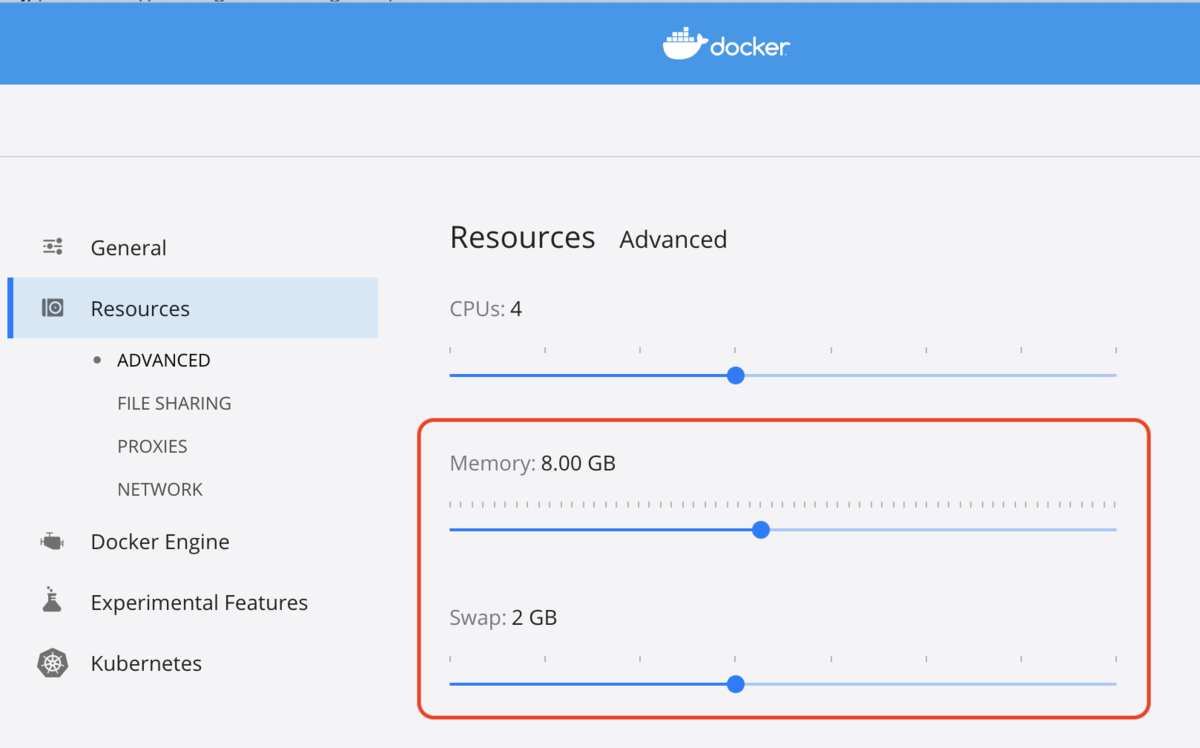
Task: Click the Resources icon in sidebar
Action: pyautogui.click(x=53, y=308)
